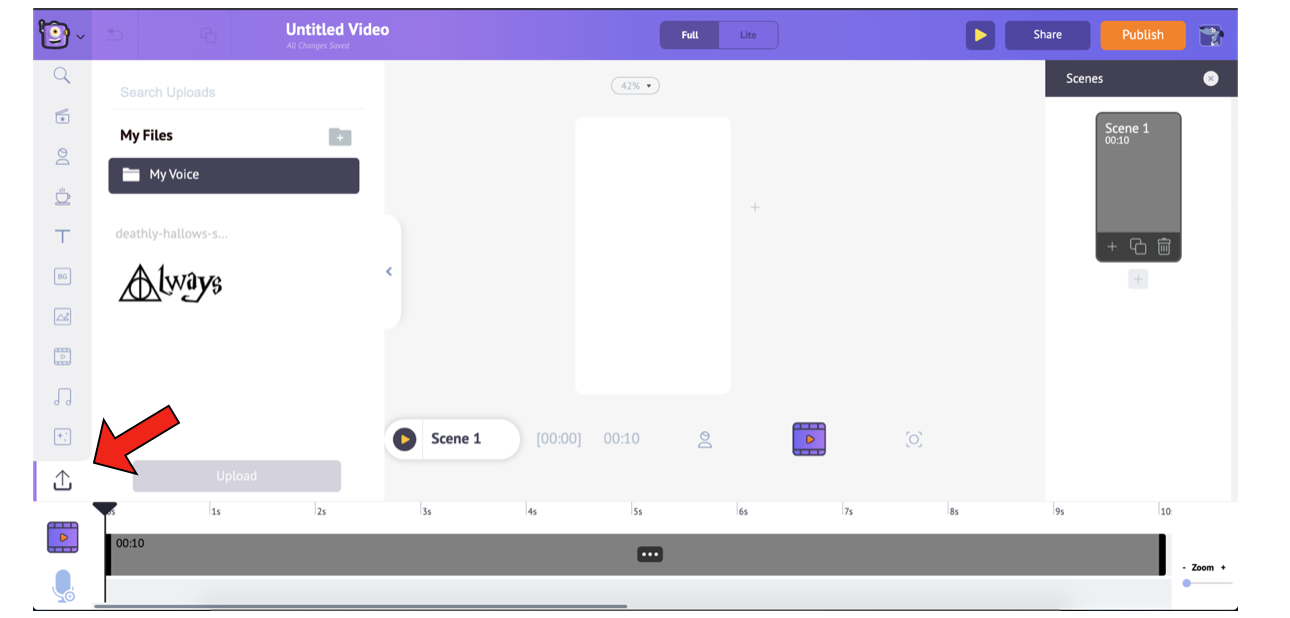Viewport: 1290px width, 618px height.
Task: Collapse the uploads panel with chevron
Action: point(389,272)
